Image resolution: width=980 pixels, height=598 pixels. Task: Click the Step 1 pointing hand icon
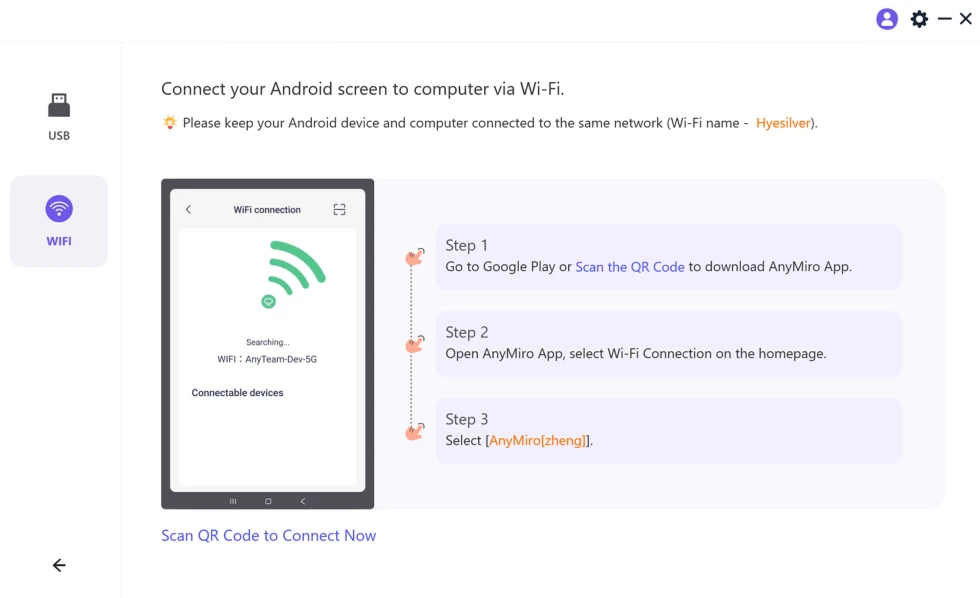415,257
